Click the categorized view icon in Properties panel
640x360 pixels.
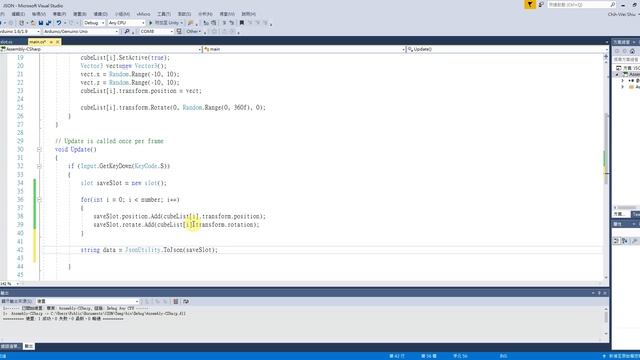pyautogui.click(x=616, y=241)
